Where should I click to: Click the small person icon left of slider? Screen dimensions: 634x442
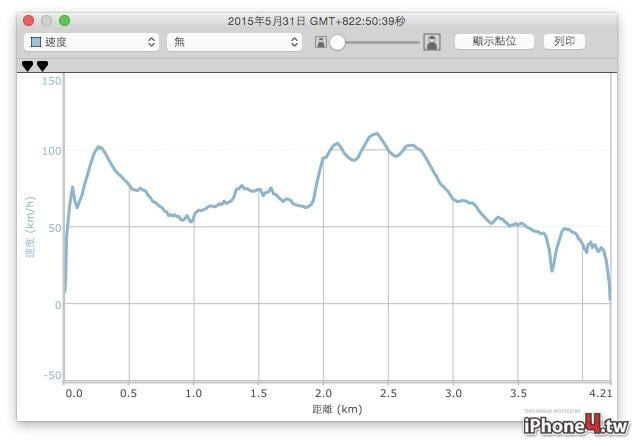pyautogui.click(x=321, y=42)
